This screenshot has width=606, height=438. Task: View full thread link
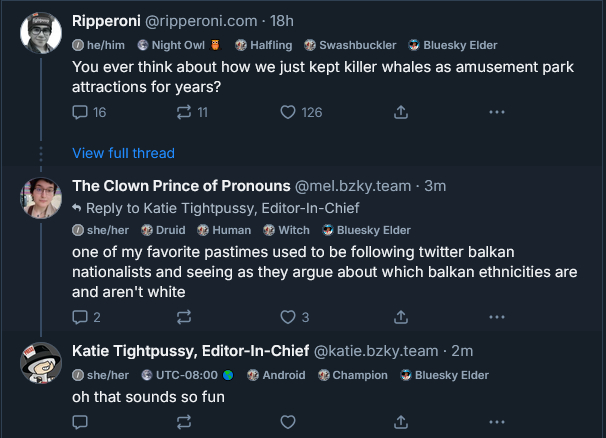123,153
